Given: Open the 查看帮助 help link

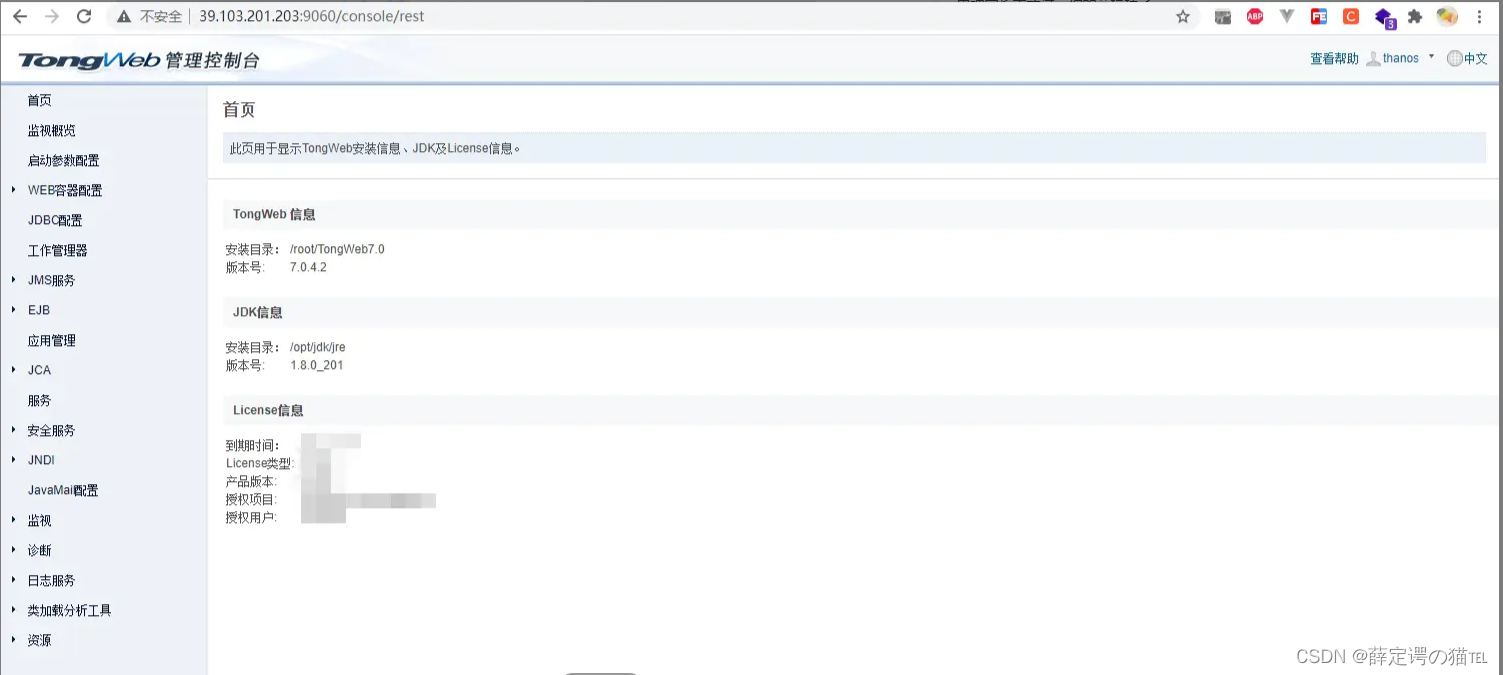Looking at the screenshot, I should [x=1334, y=59].
